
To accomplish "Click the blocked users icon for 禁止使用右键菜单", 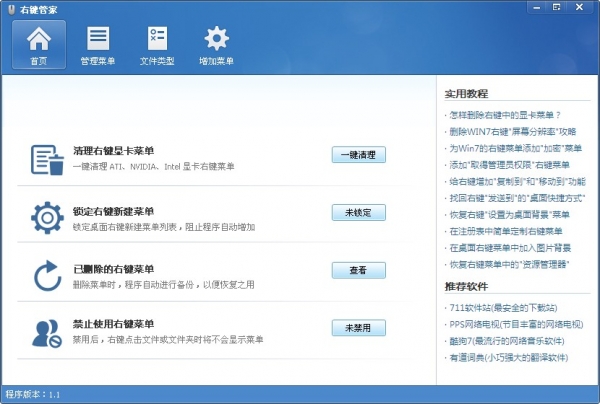I will 46,331.
